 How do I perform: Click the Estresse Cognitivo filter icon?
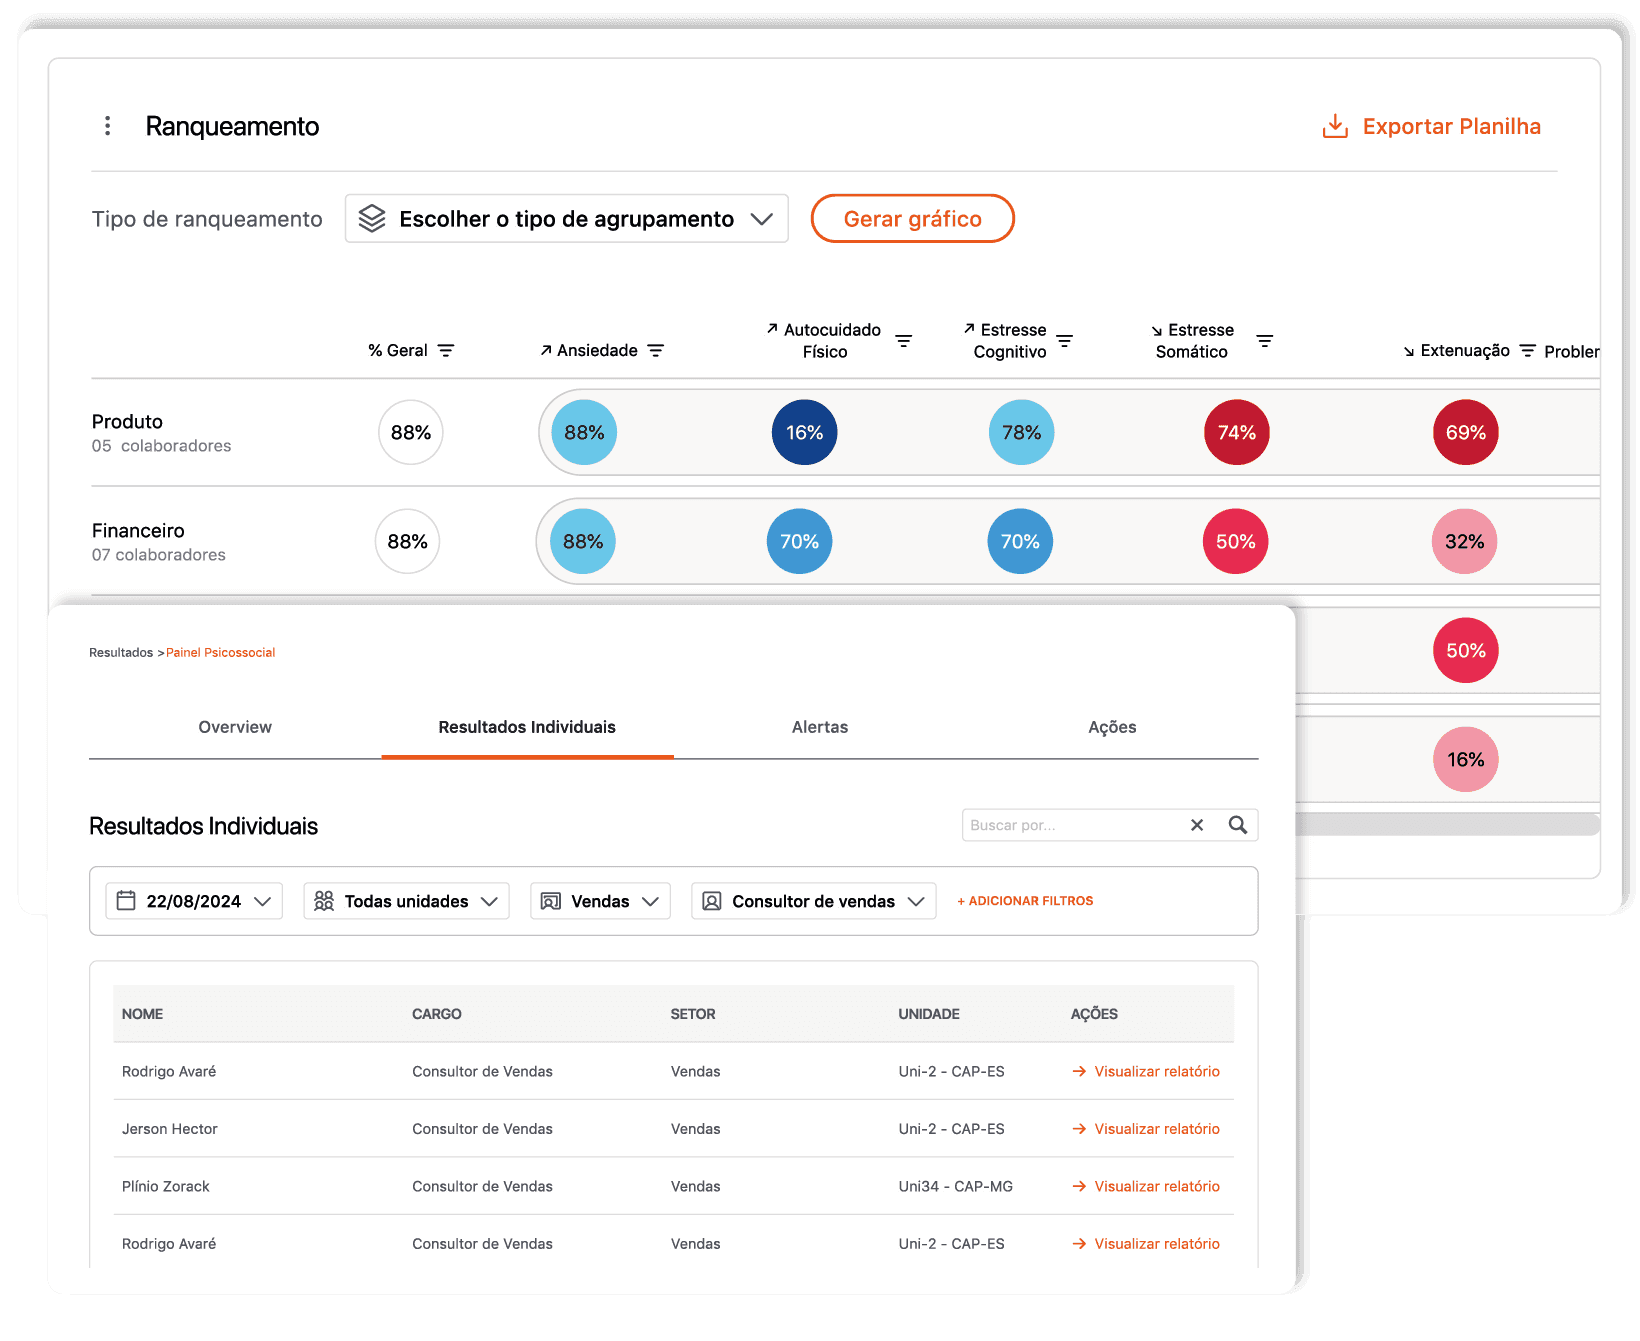click(1065, 341)
